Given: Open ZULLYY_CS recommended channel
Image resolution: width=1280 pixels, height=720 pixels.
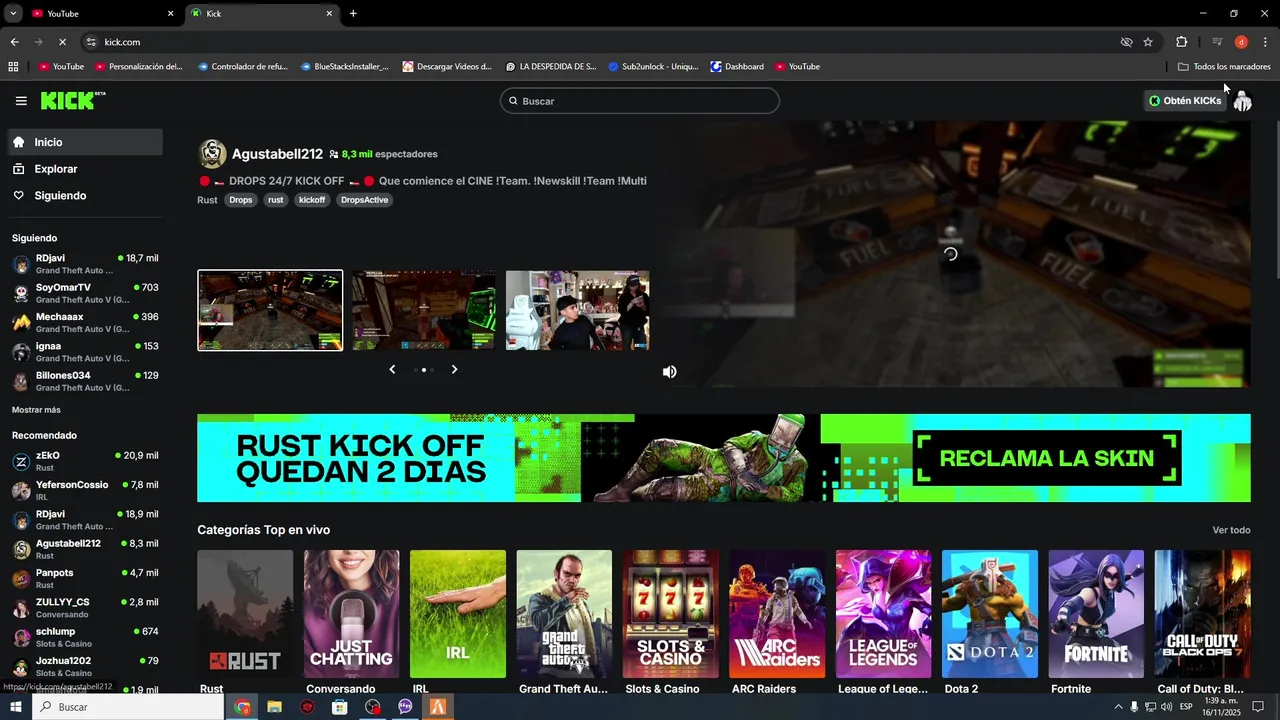Looking at the screenshot, I should coord(85,607).
